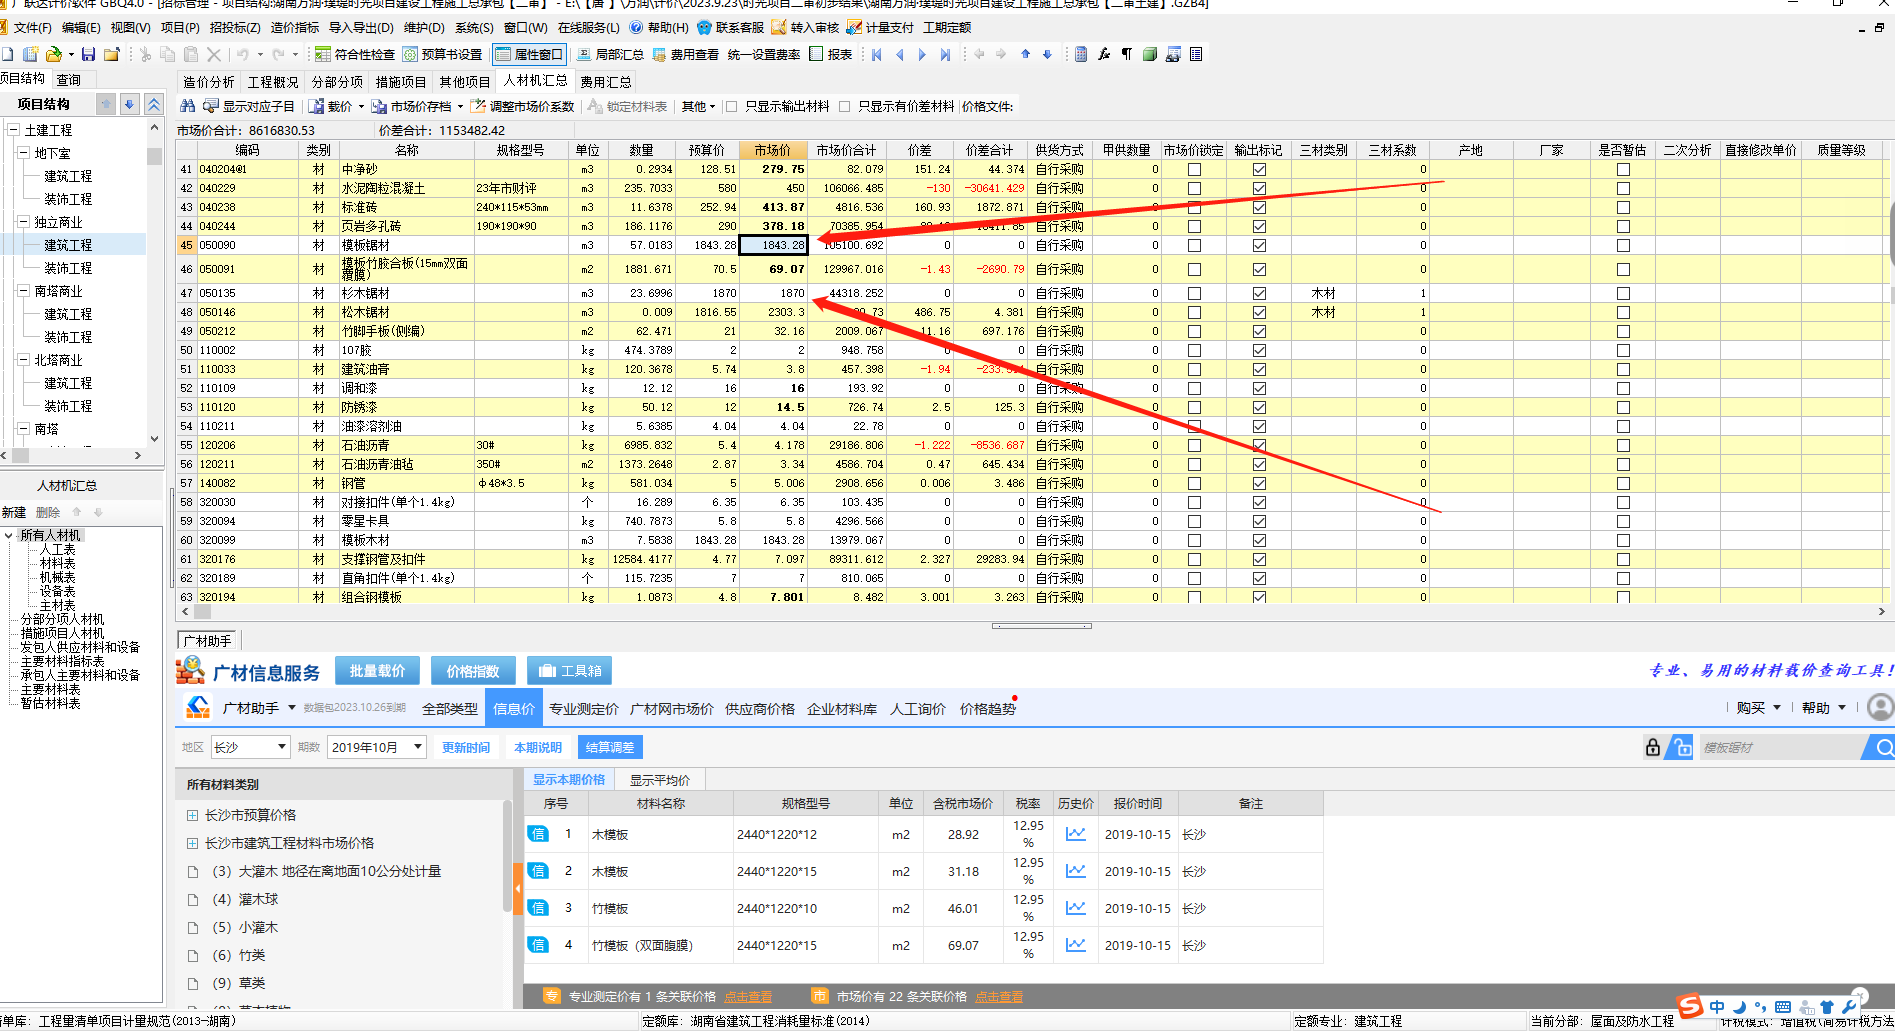Switch to the 分部分项 tab
1895x1031 pixels.
[x=337, y=82]
